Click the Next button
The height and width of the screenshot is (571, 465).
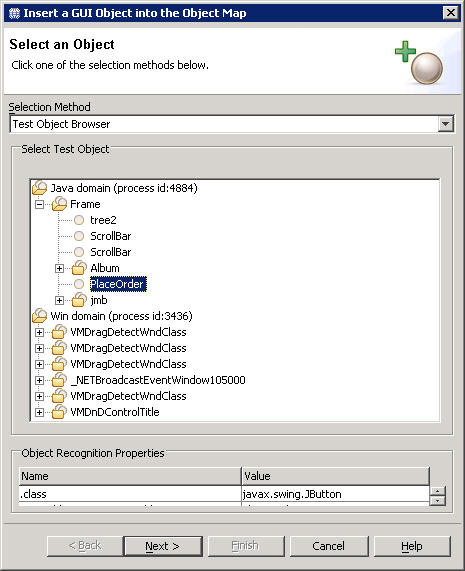pyautogui.click(x=163, y=546)
